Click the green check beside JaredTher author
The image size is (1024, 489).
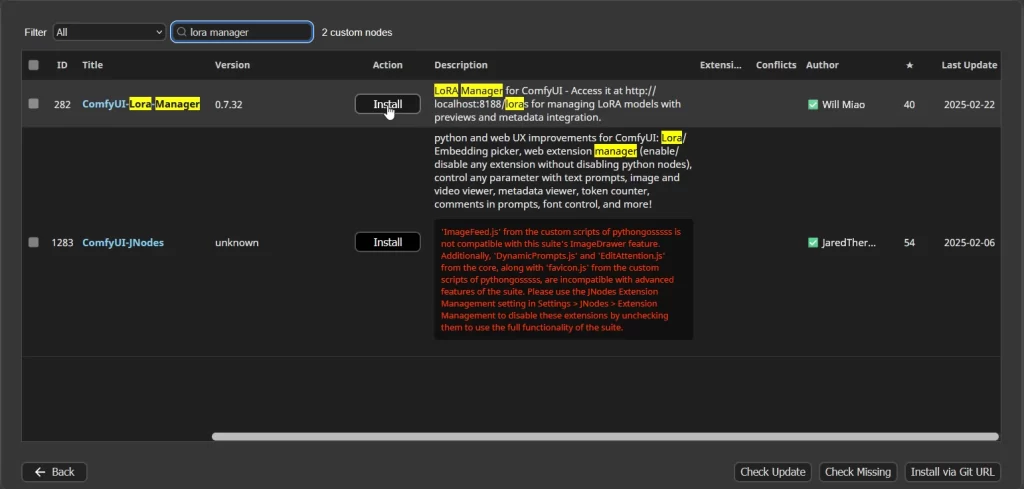813,242
